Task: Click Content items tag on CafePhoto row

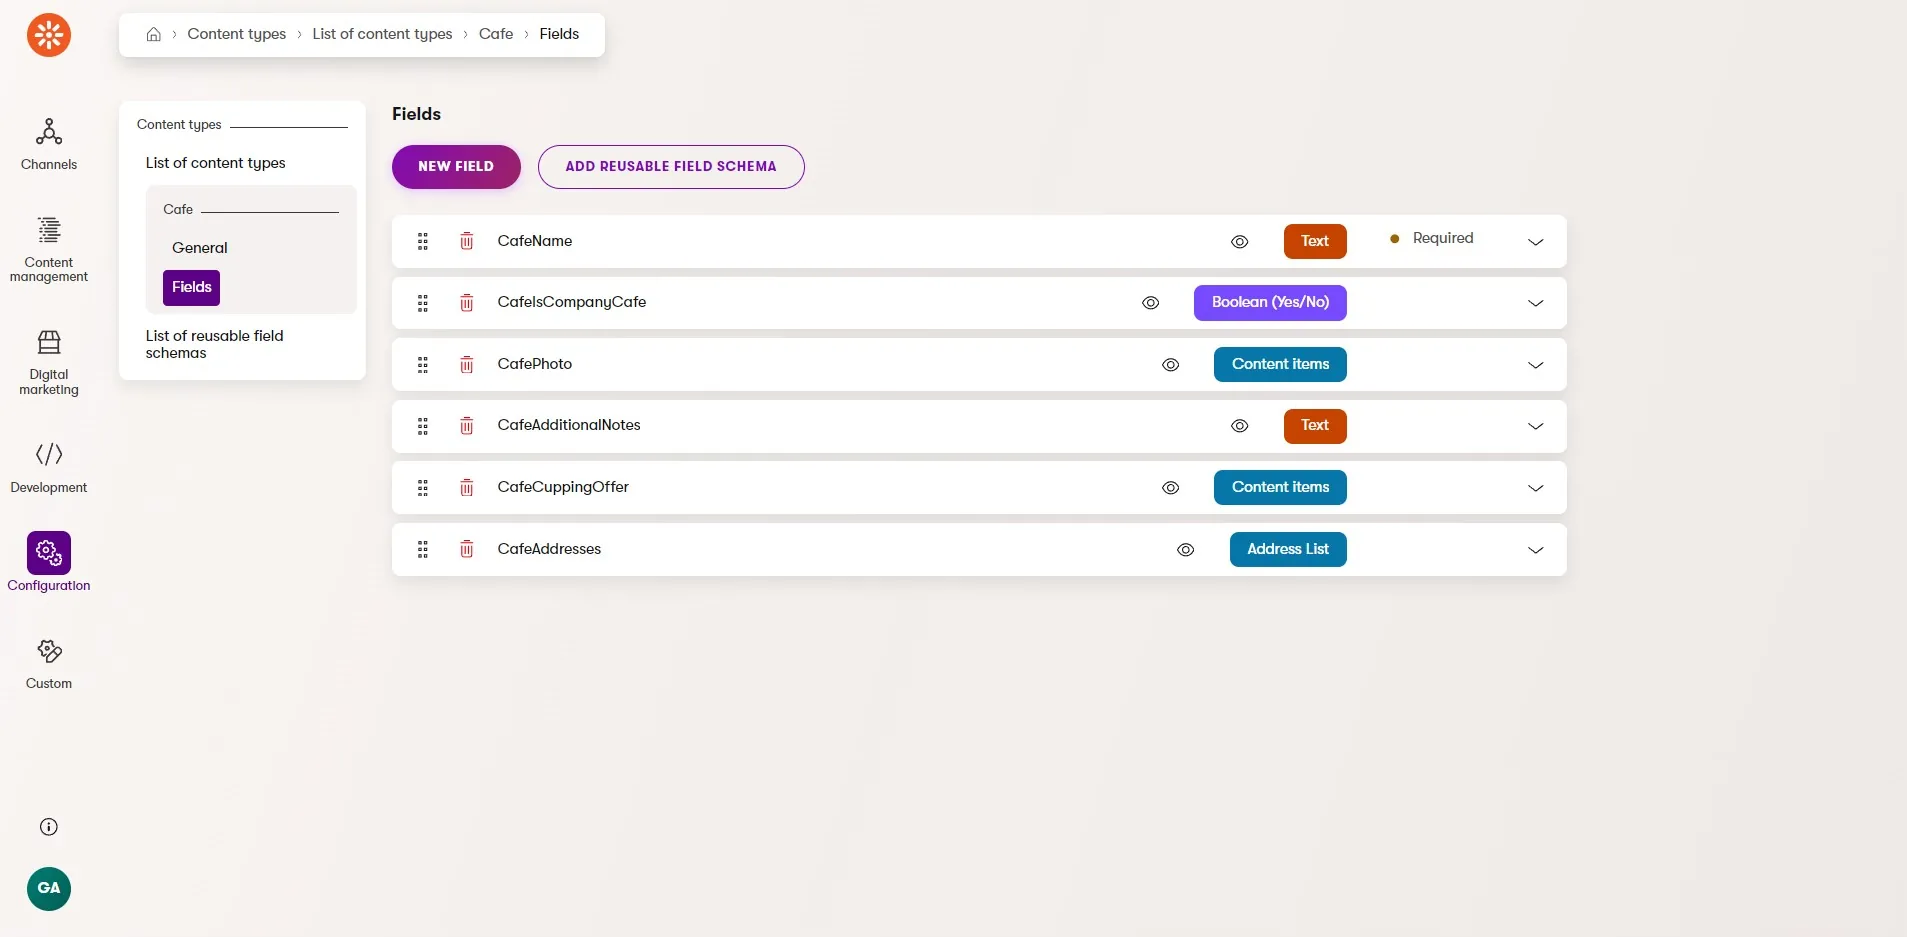Action: 1280,364
